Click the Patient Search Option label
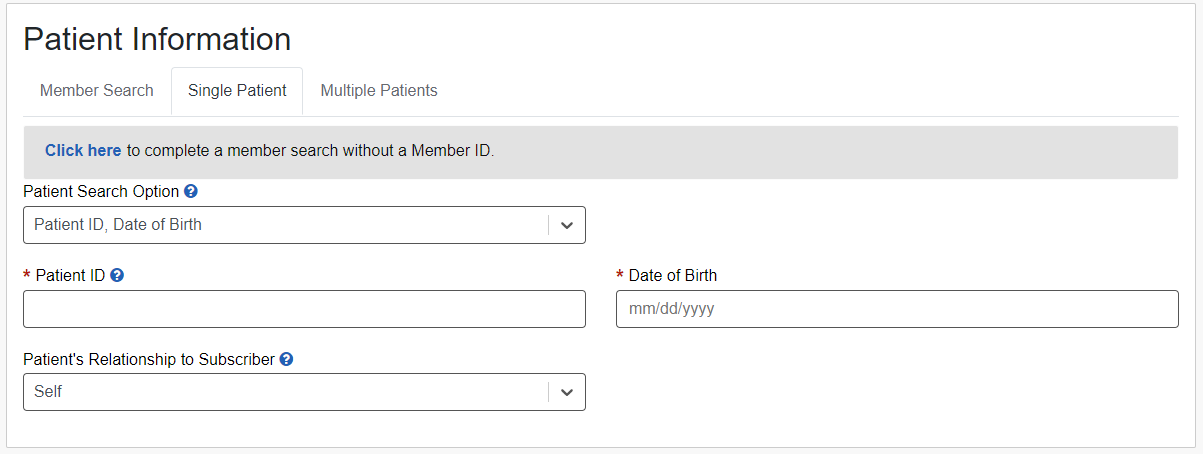Viewport: 1203px width, 454px height. 101,191
